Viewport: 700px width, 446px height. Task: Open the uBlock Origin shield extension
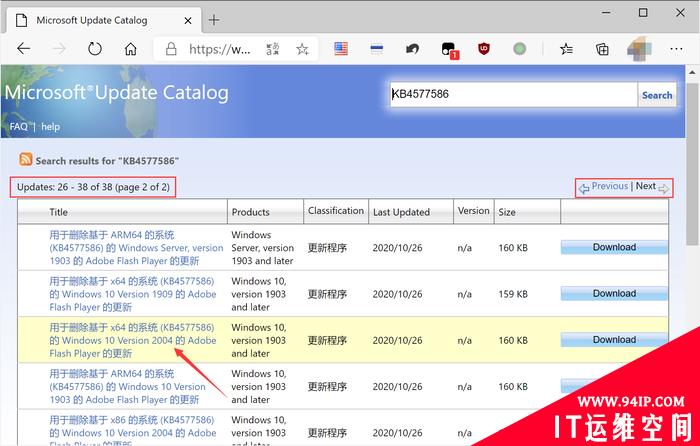483,48
